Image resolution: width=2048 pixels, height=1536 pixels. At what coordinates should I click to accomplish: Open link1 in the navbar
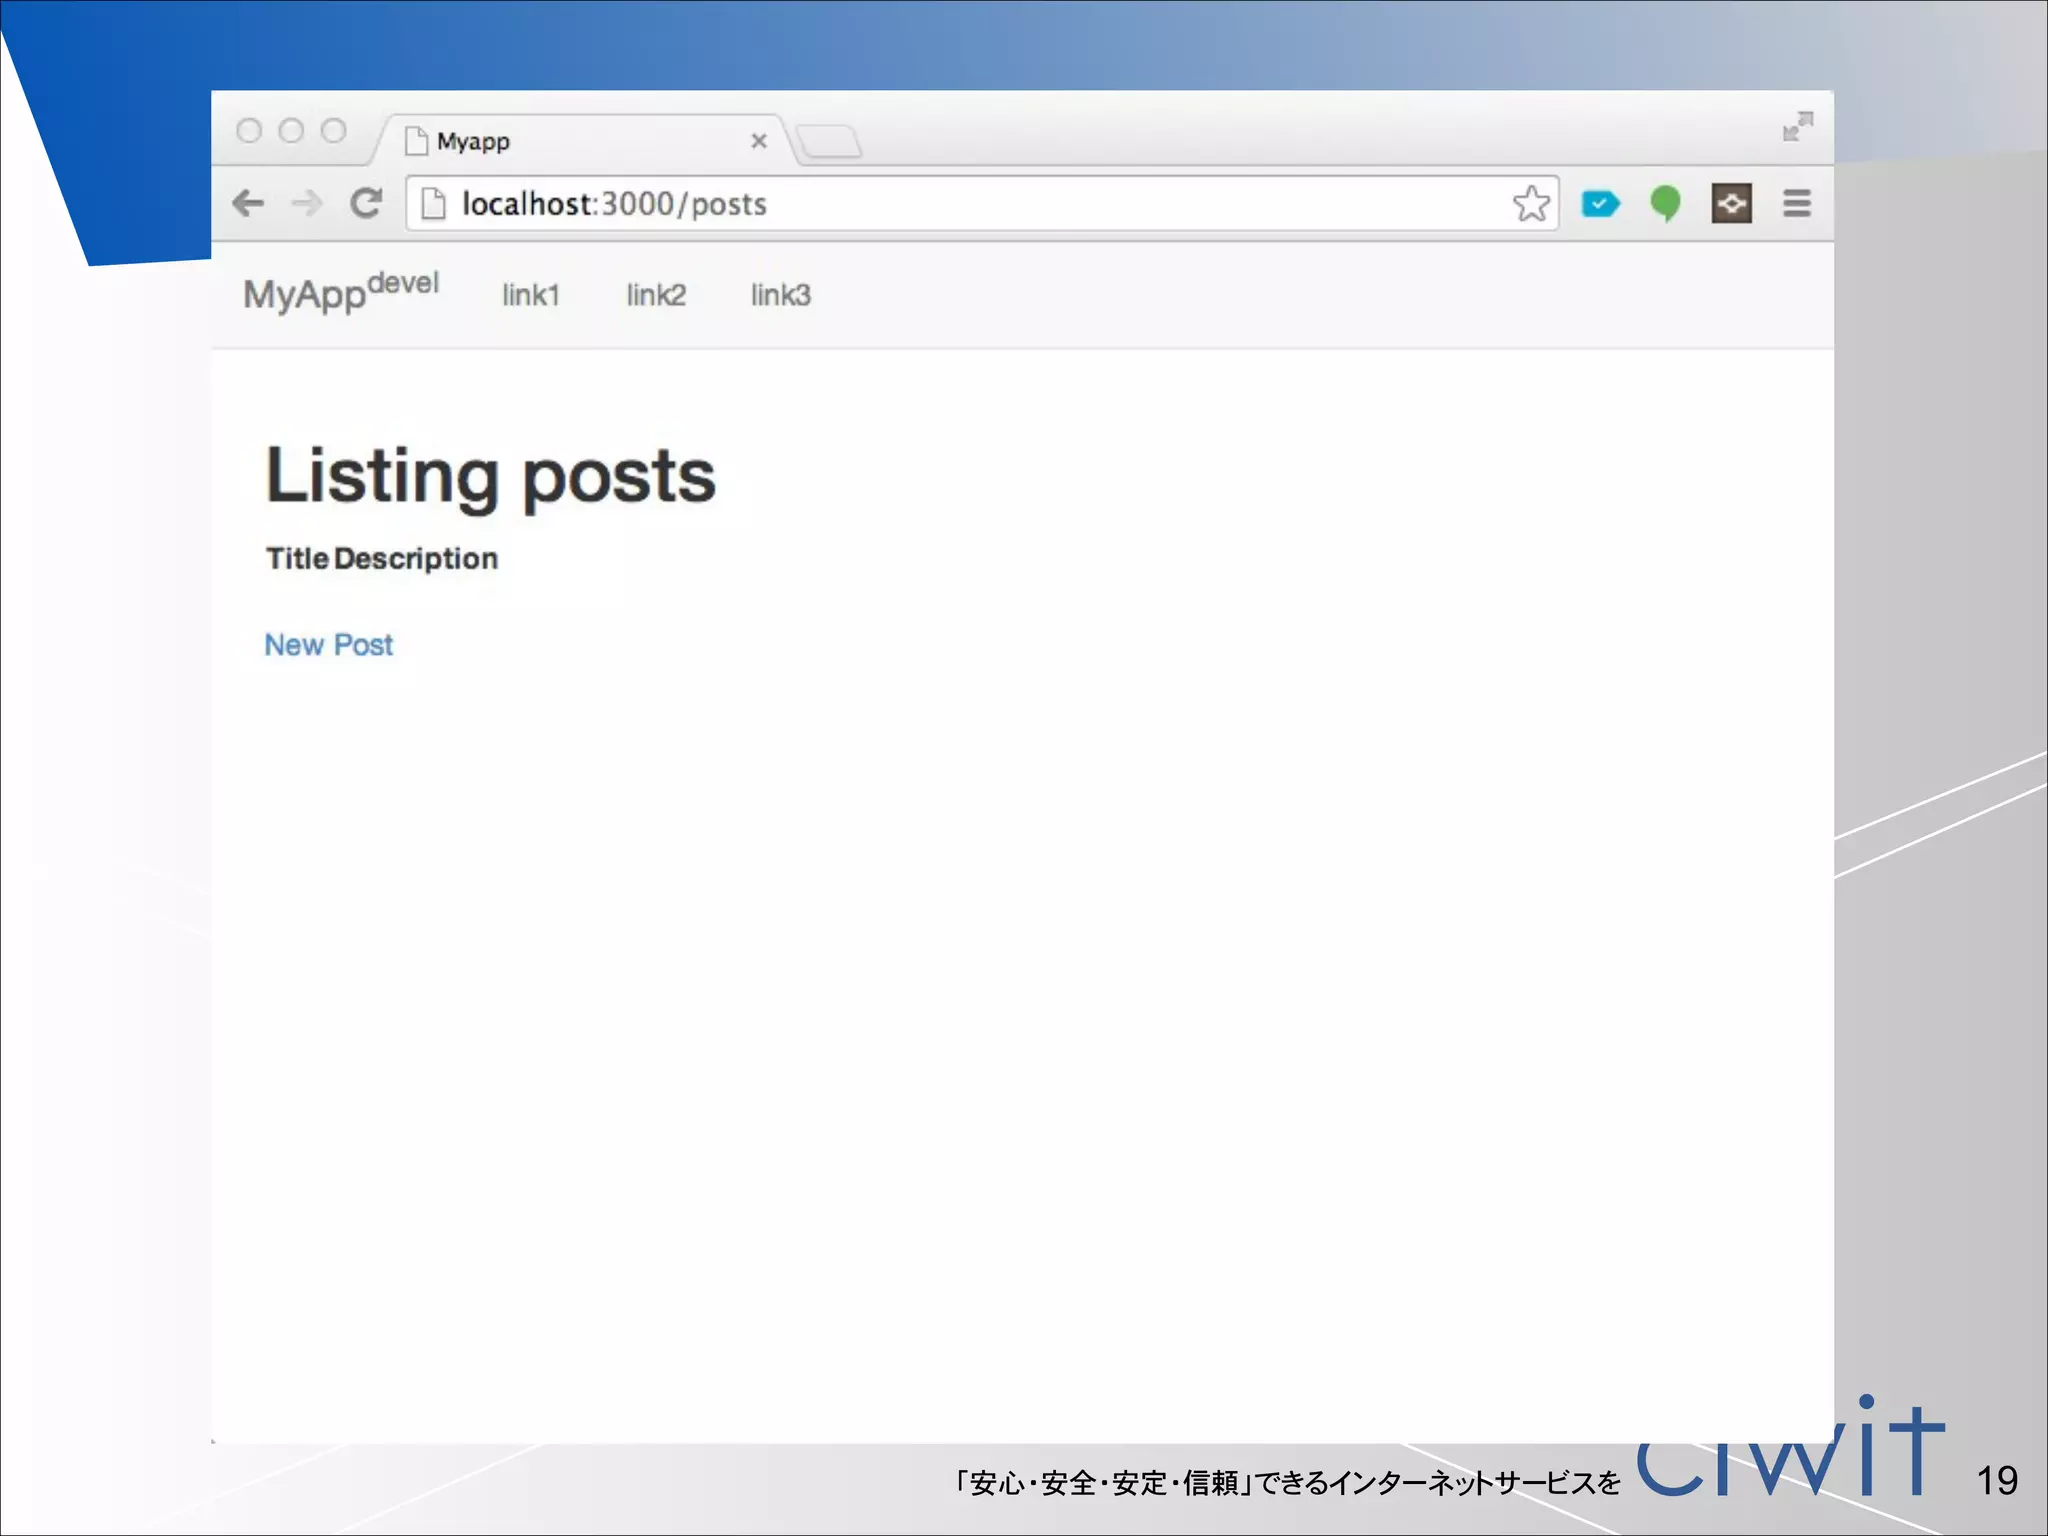click(530, 295)
